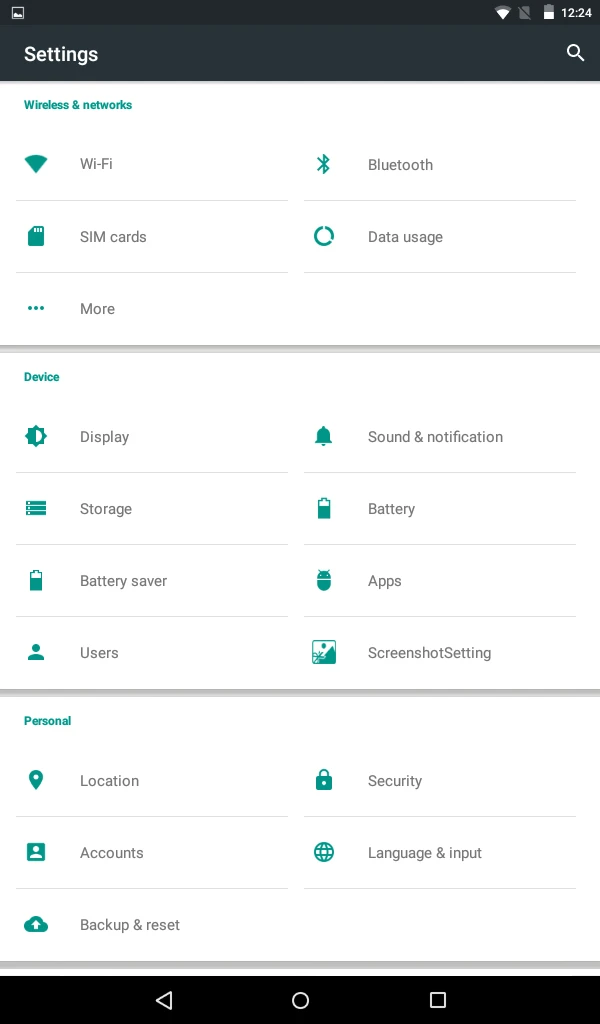The height and width of the screenshot is (1024, 600).
Task: Tap the Display brightness icon
Action: [x=36, y=436]
